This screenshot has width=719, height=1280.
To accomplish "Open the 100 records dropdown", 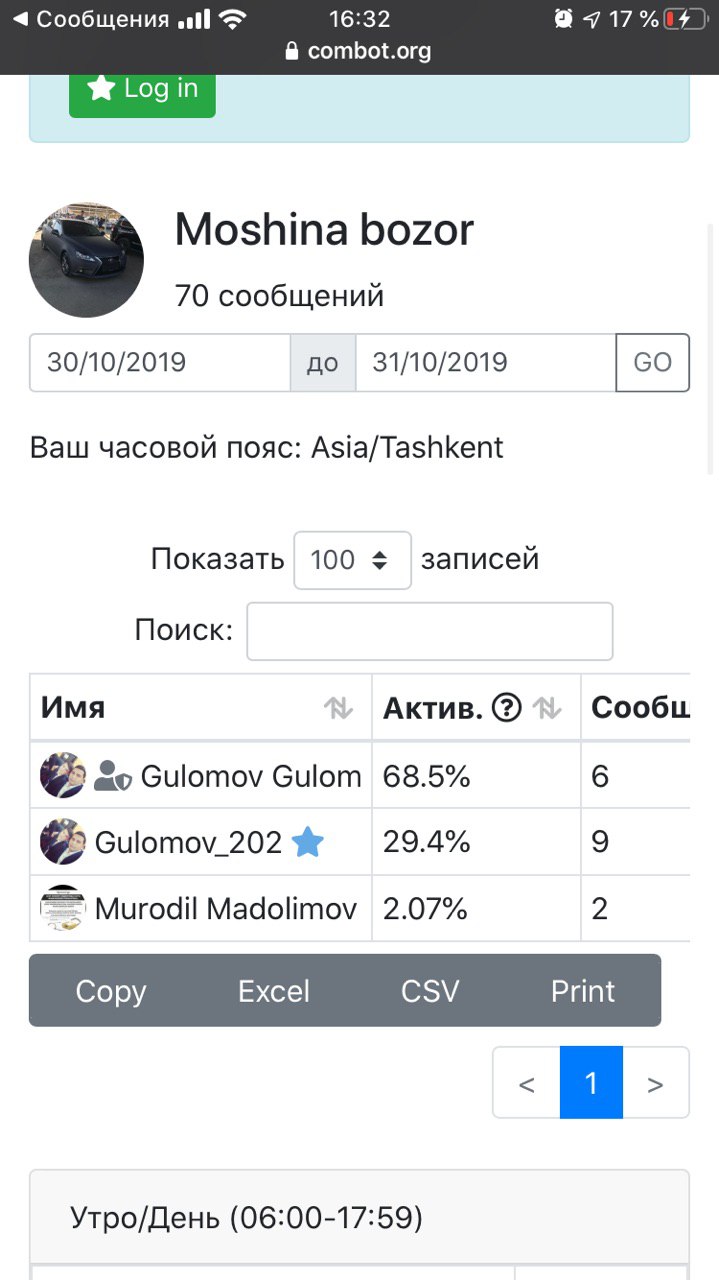I will (352, 560).
